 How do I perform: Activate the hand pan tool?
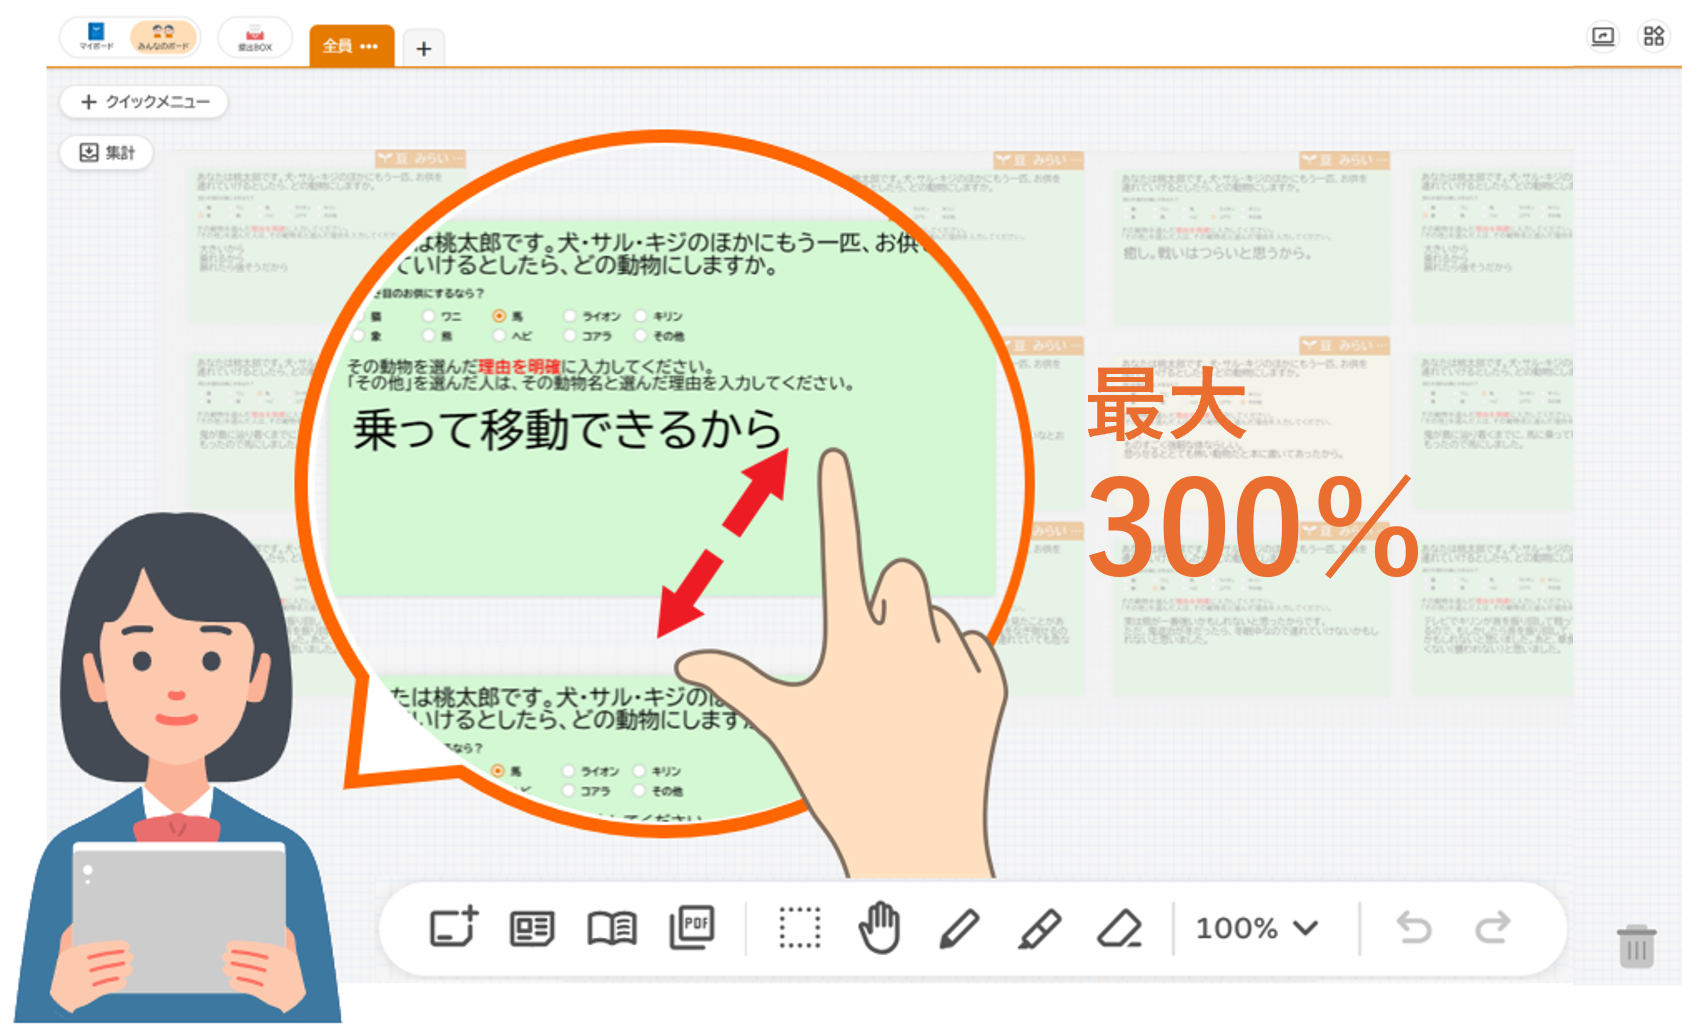coord(879,927)
